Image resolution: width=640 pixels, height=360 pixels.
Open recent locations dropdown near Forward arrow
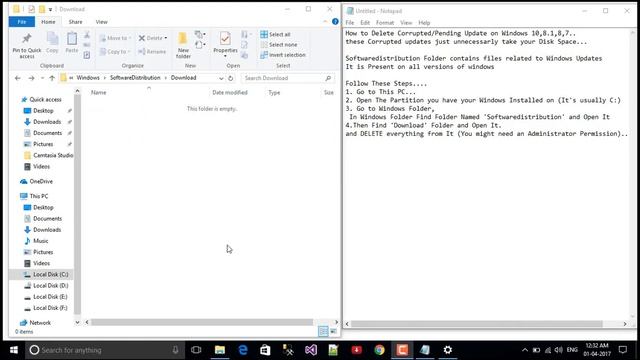click(x=42, y=78)
